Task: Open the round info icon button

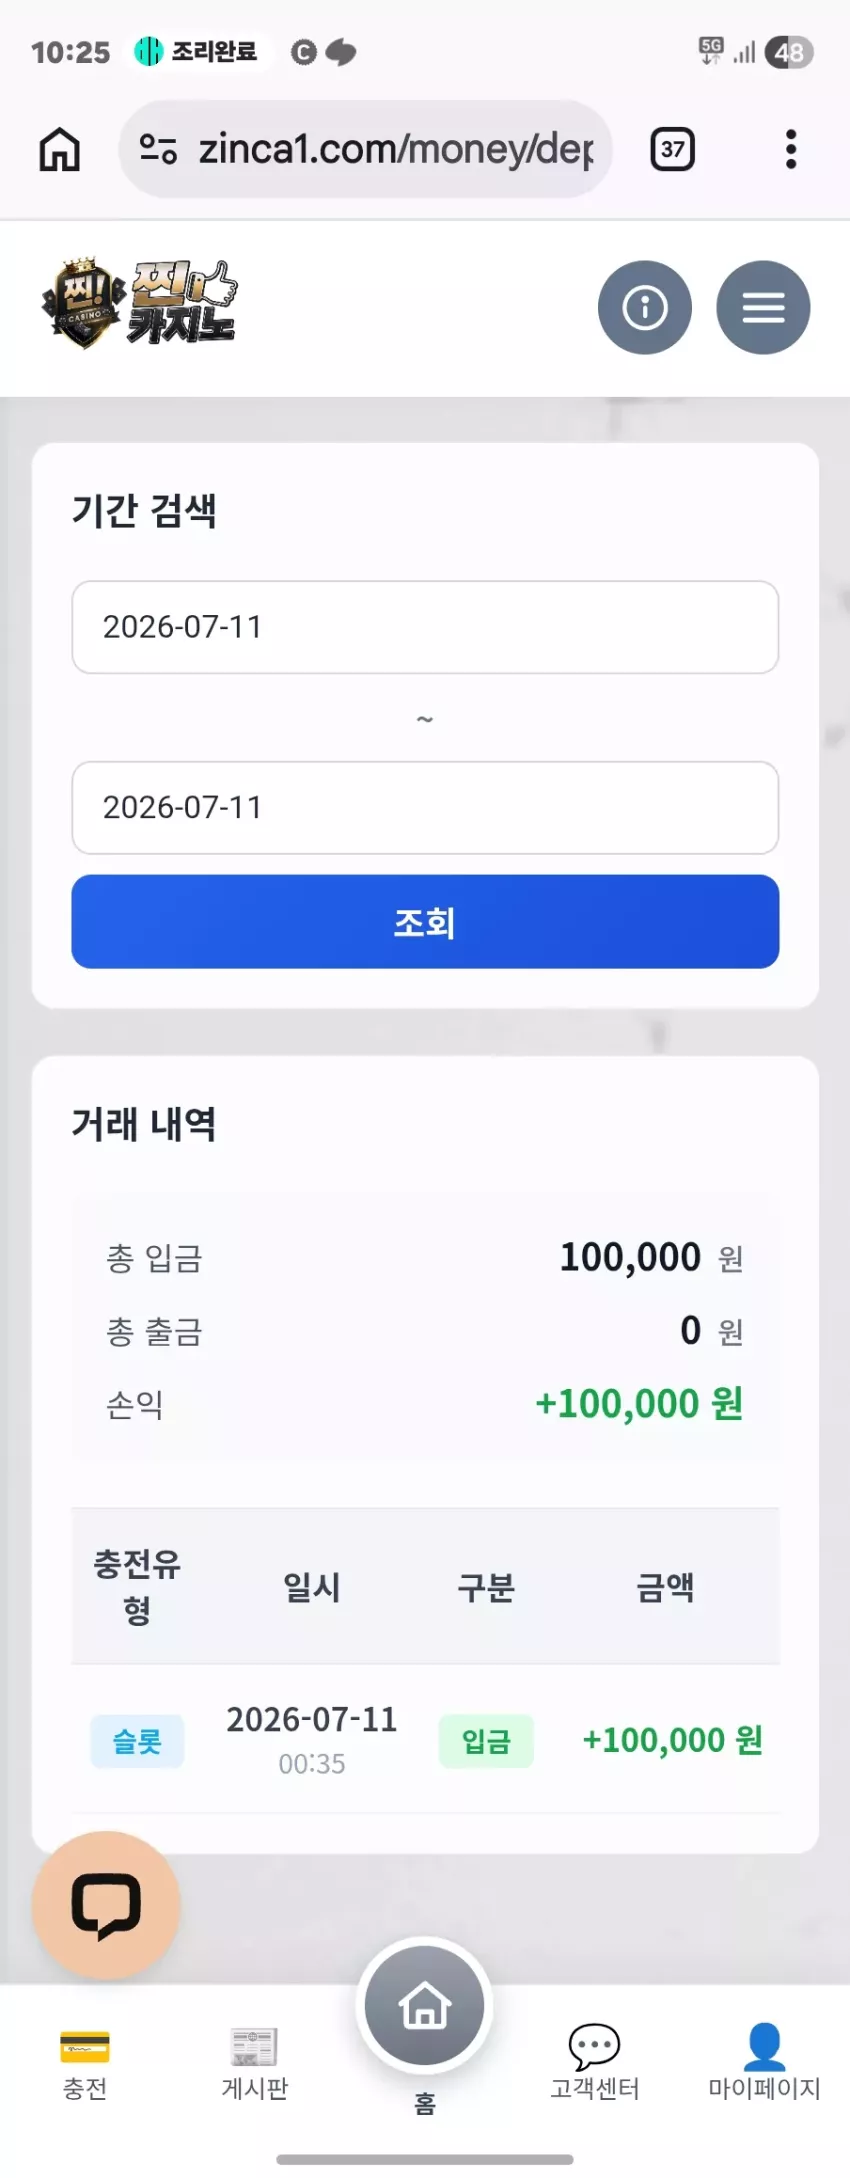Action: click(x=645, y=307)
